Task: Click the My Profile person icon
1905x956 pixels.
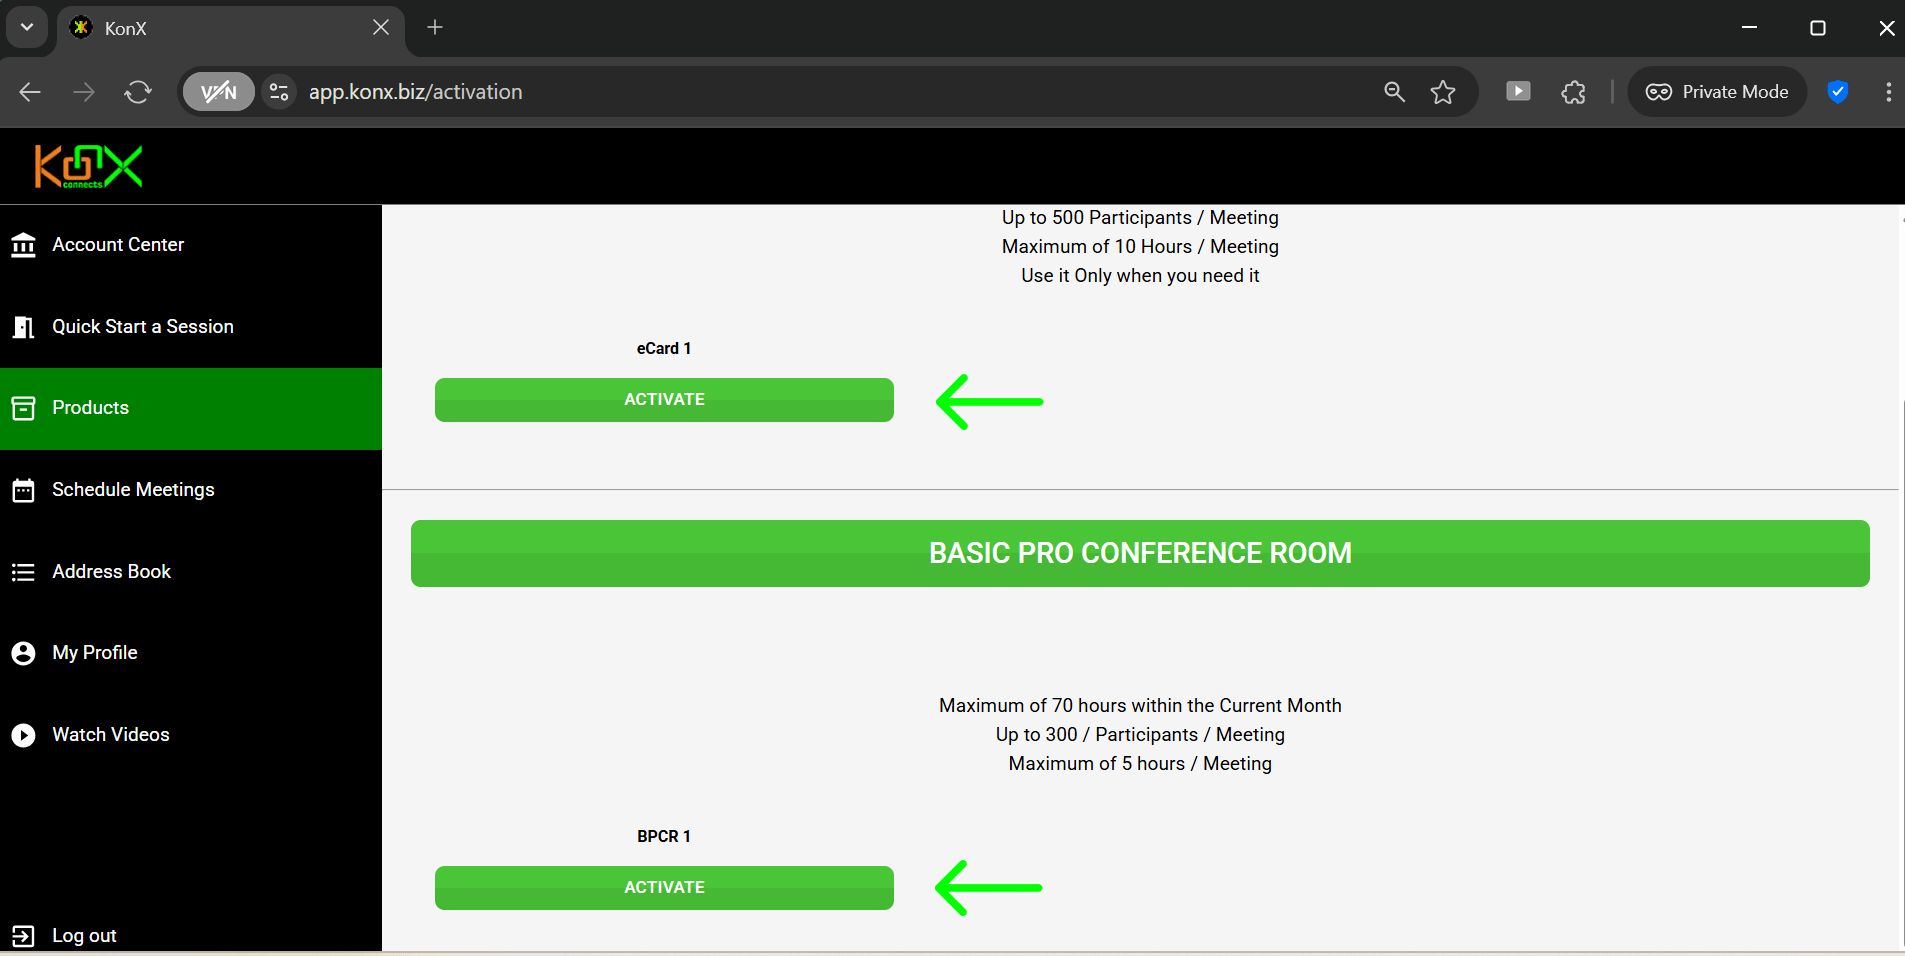Action: tap(23, 653)
